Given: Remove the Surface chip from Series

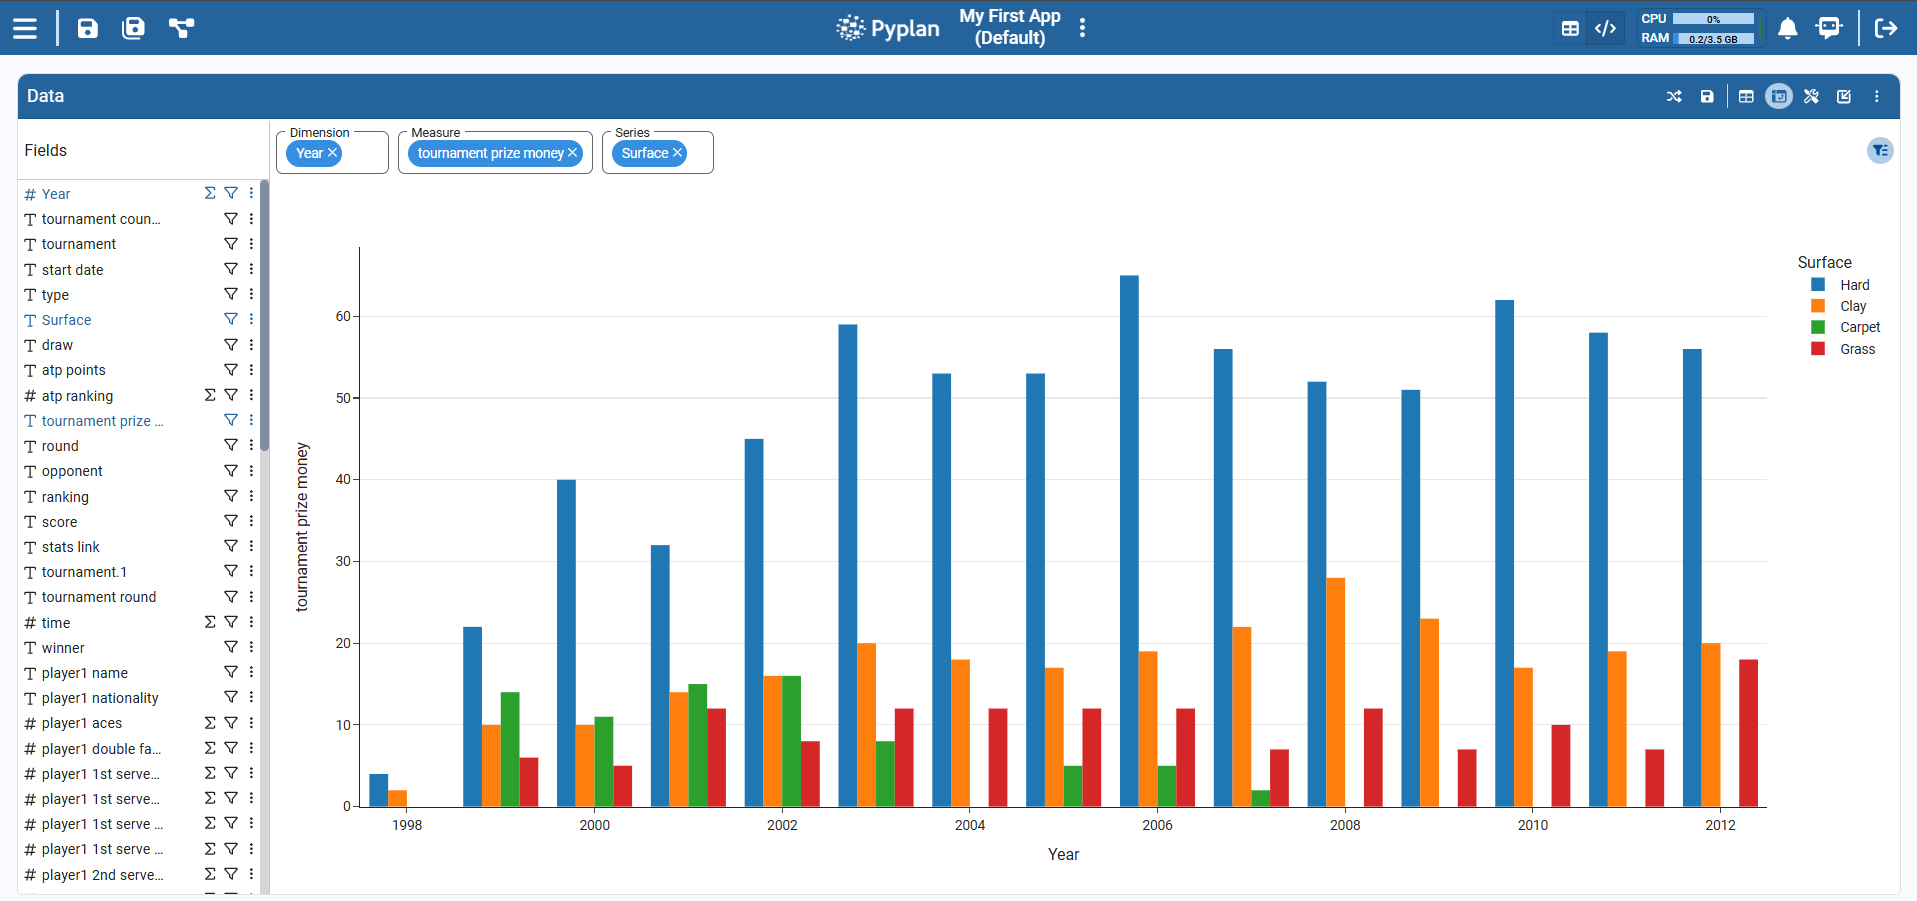Looking at the screenshot, I should [677, 153].
